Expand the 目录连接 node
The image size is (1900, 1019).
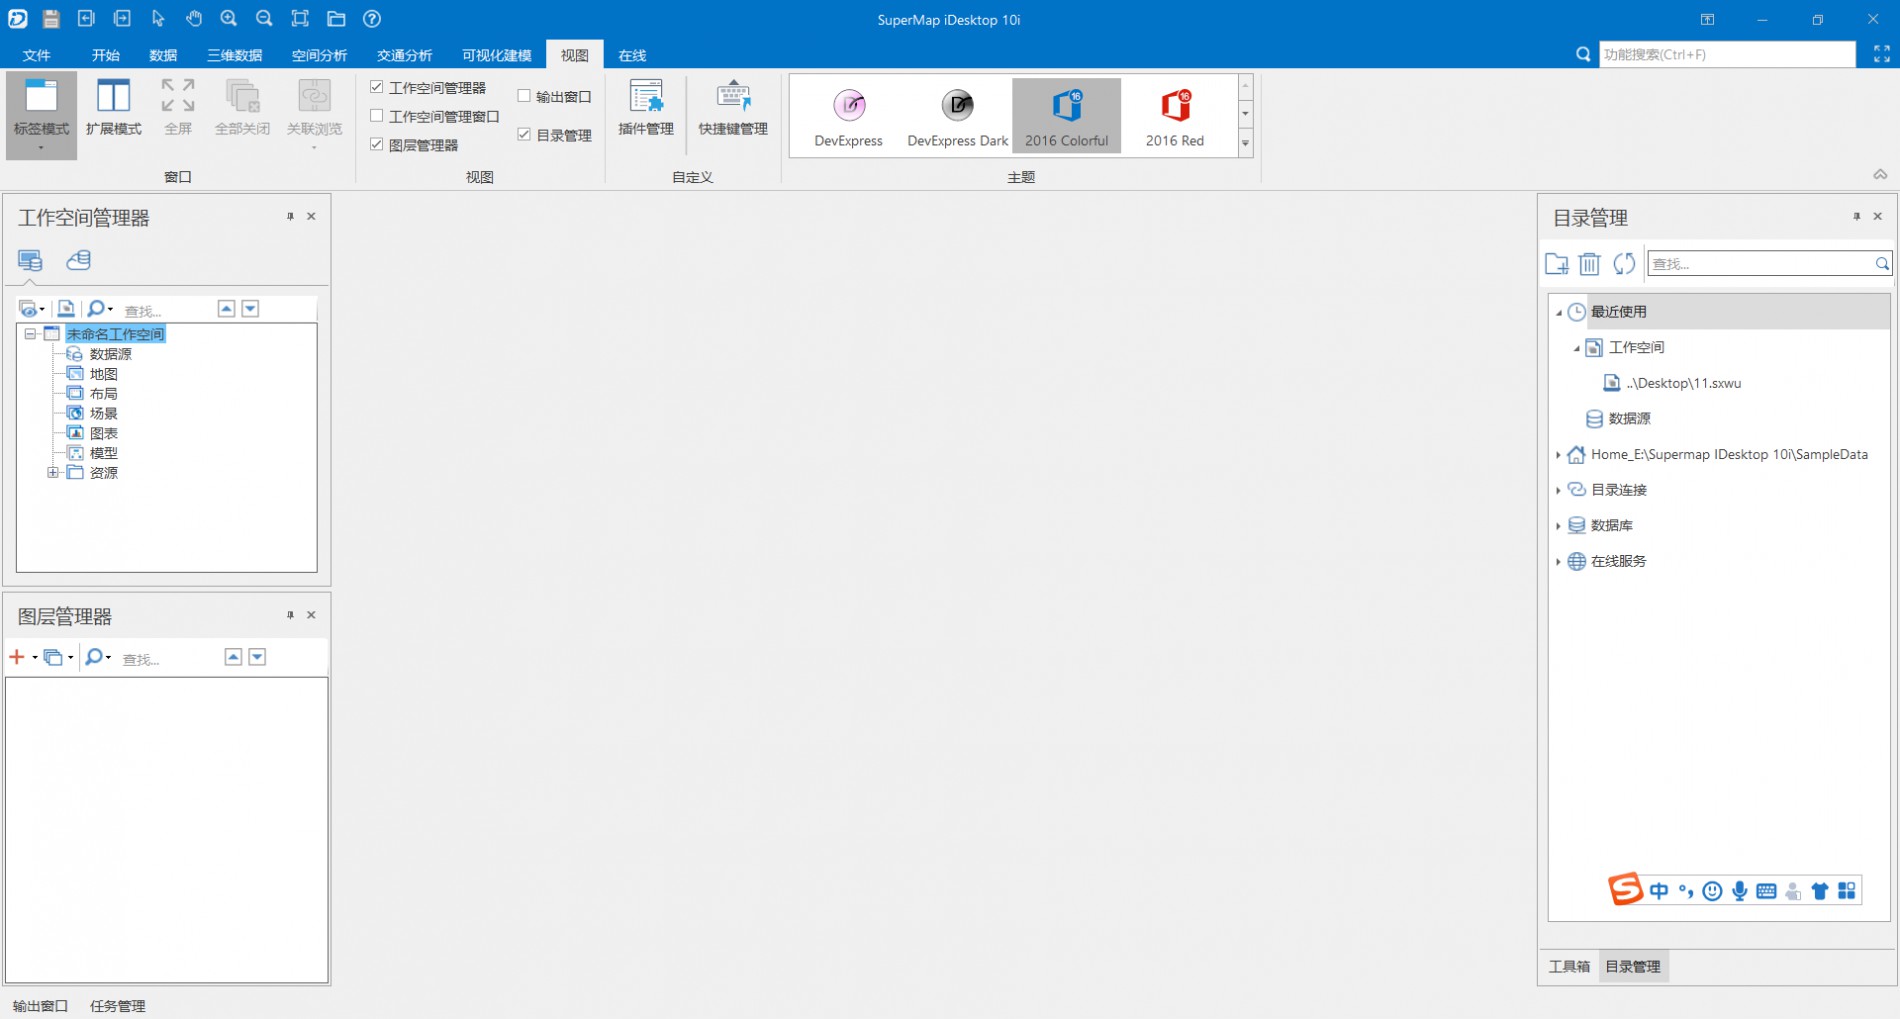coord(1559,490)
